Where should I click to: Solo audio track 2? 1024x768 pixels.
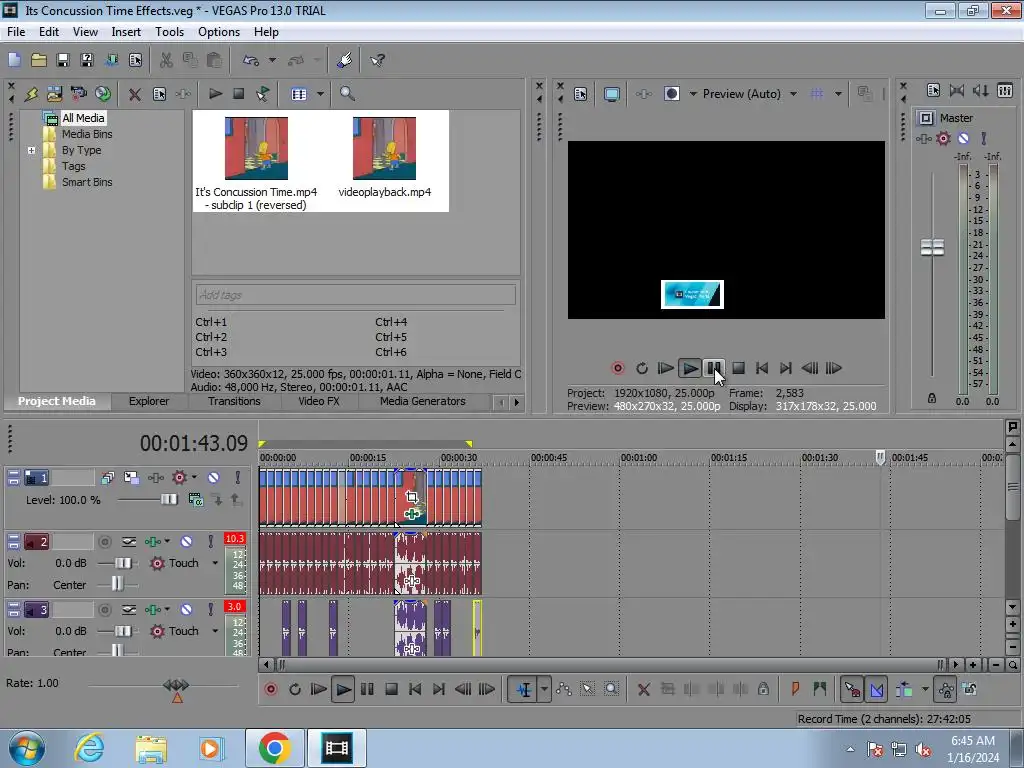coord(210,541)
